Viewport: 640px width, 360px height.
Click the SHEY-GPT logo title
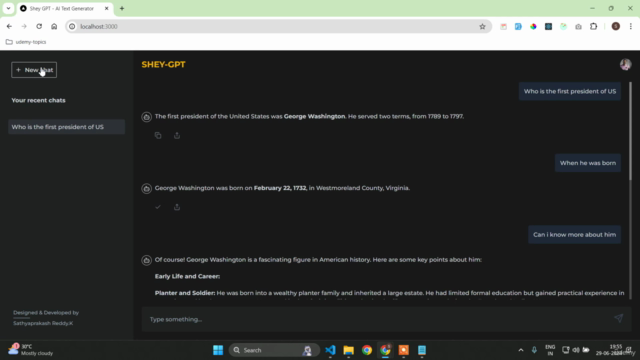pyautogui.click(x=163, y=64)
